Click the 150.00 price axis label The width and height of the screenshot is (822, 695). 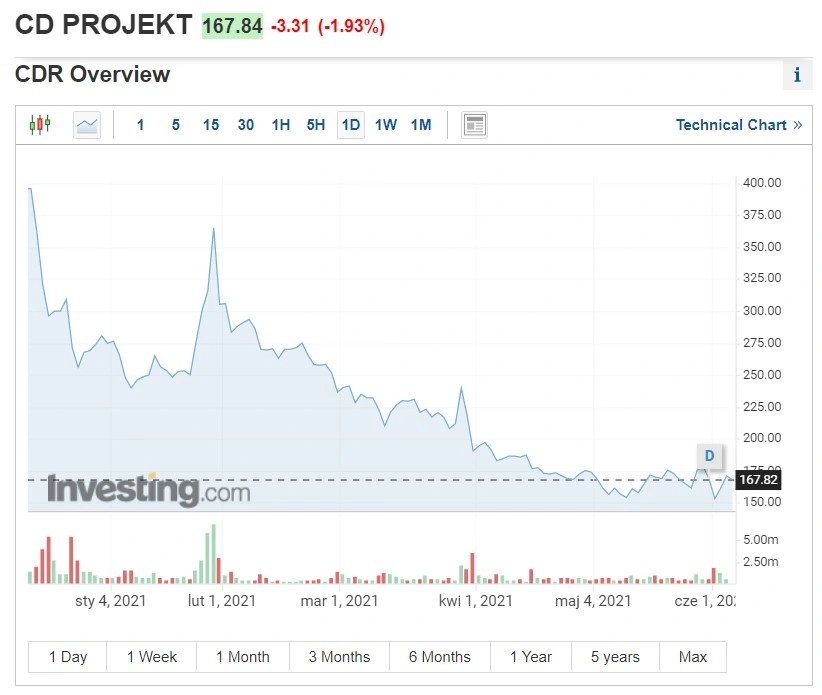pyautogui.click(x=762, y=502)
